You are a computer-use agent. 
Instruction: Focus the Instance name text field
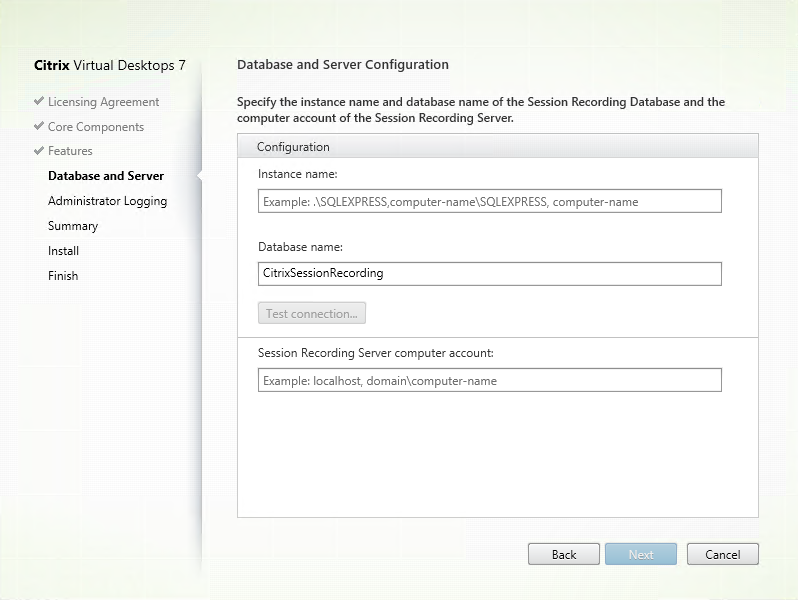click(489, 201)
